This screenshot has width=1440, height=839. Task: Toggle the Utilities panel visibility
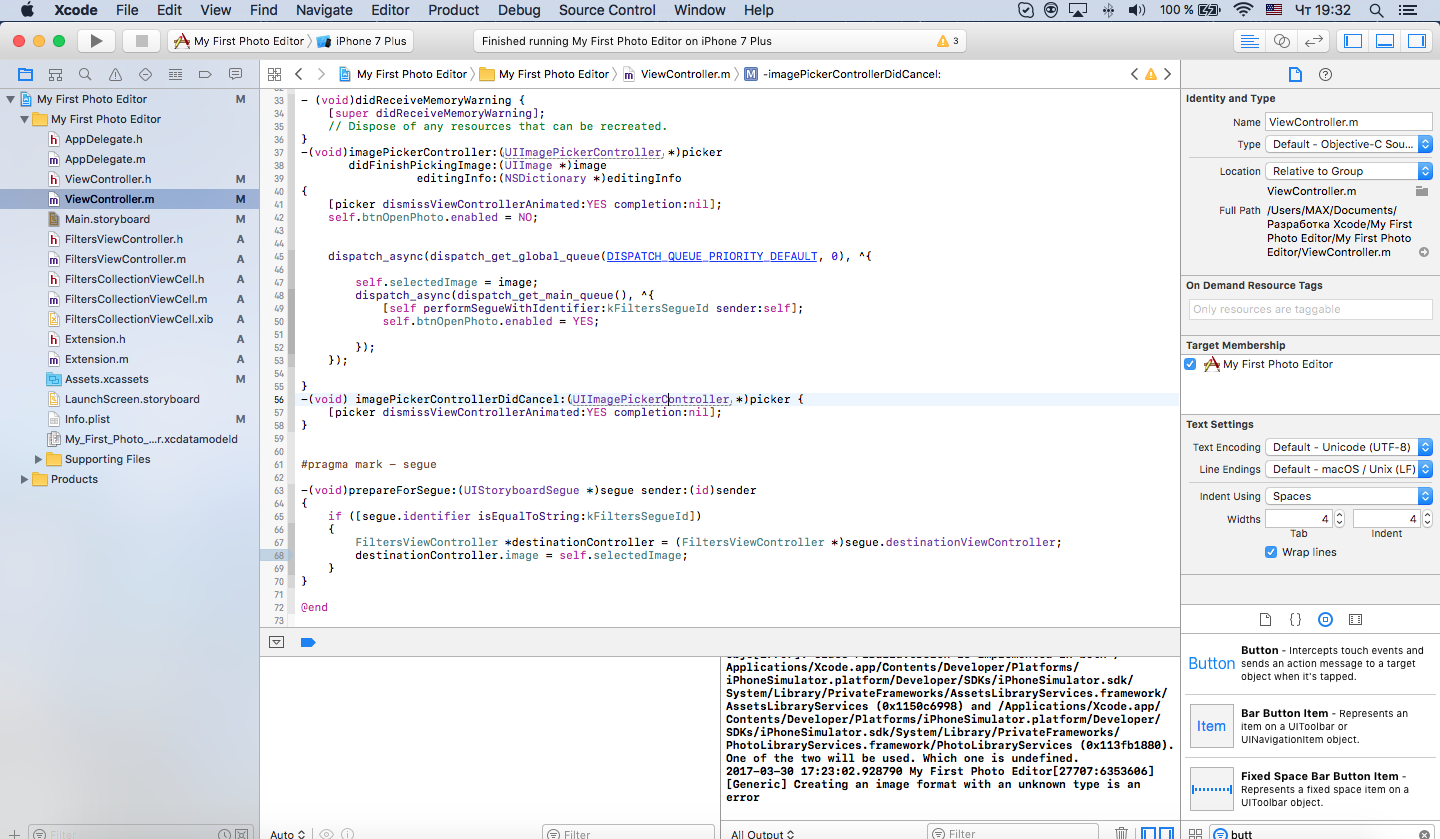[x=1416, y=41]
